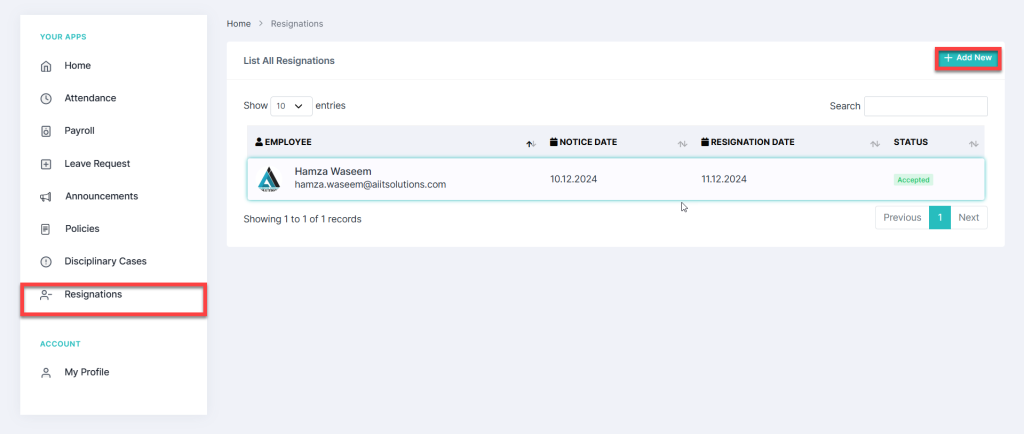Click the Policies document icon

(45, 229)
